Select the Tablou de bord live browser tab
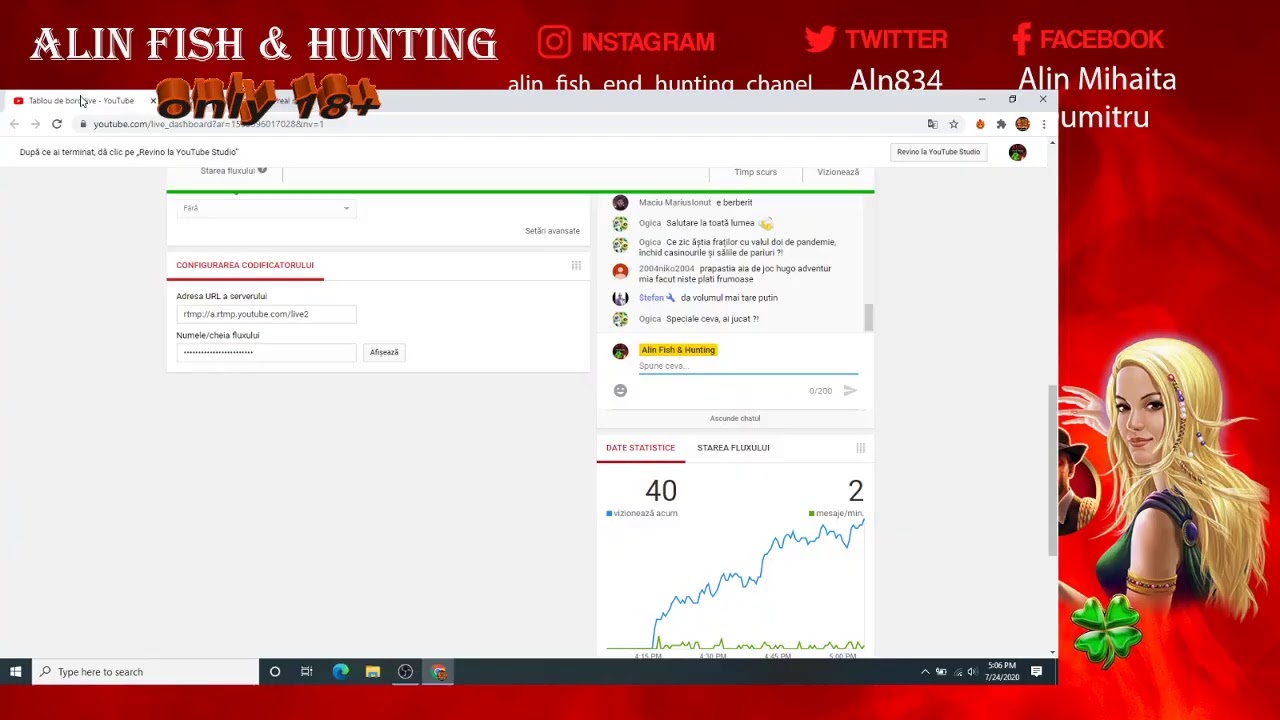 click(80, 101)
